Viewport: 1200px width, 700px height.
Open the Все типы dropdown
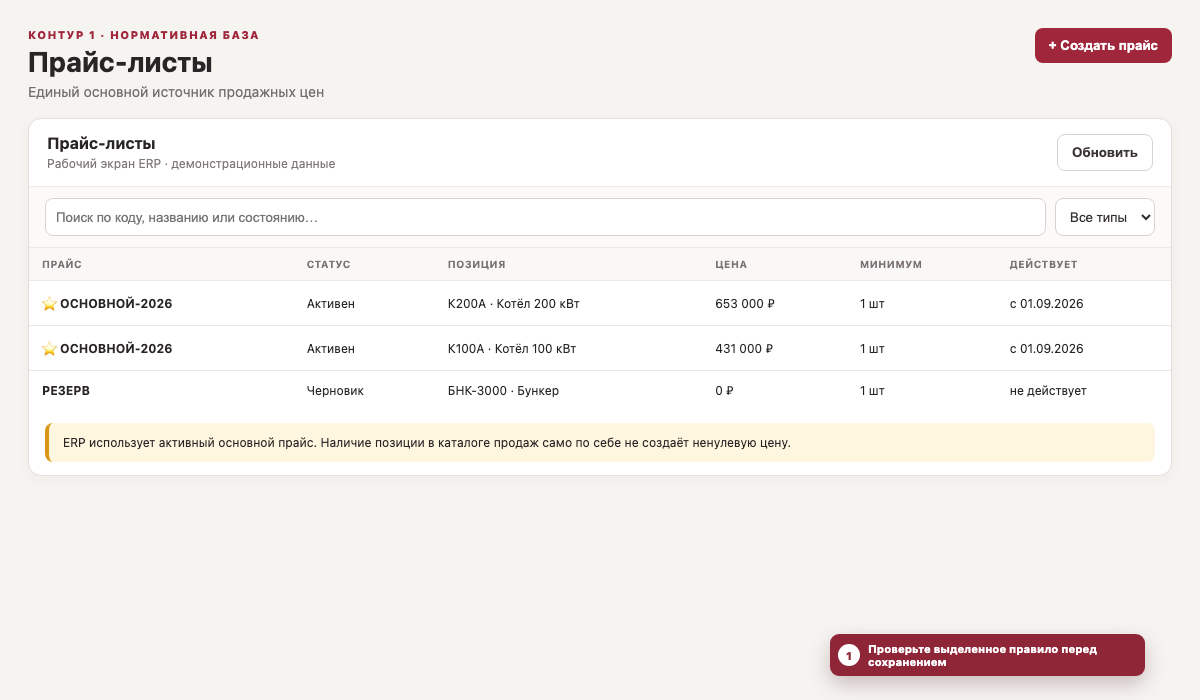click(x=1105, y=217)
